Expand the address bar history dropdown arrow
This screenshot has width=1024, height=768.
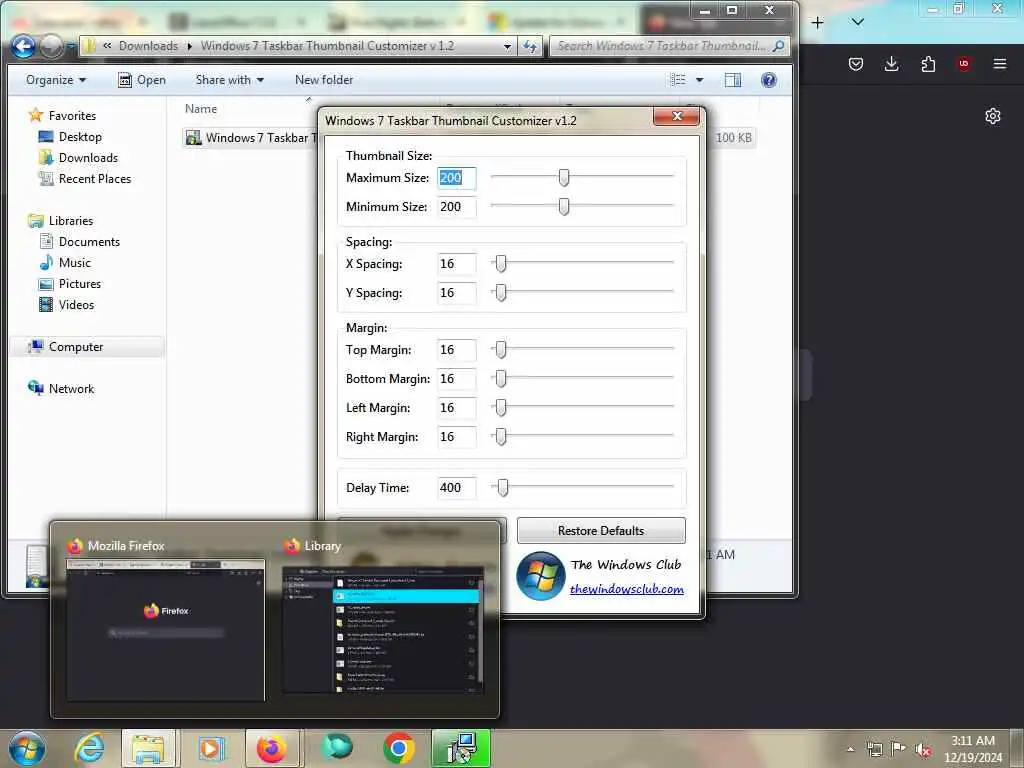(507, 46)
